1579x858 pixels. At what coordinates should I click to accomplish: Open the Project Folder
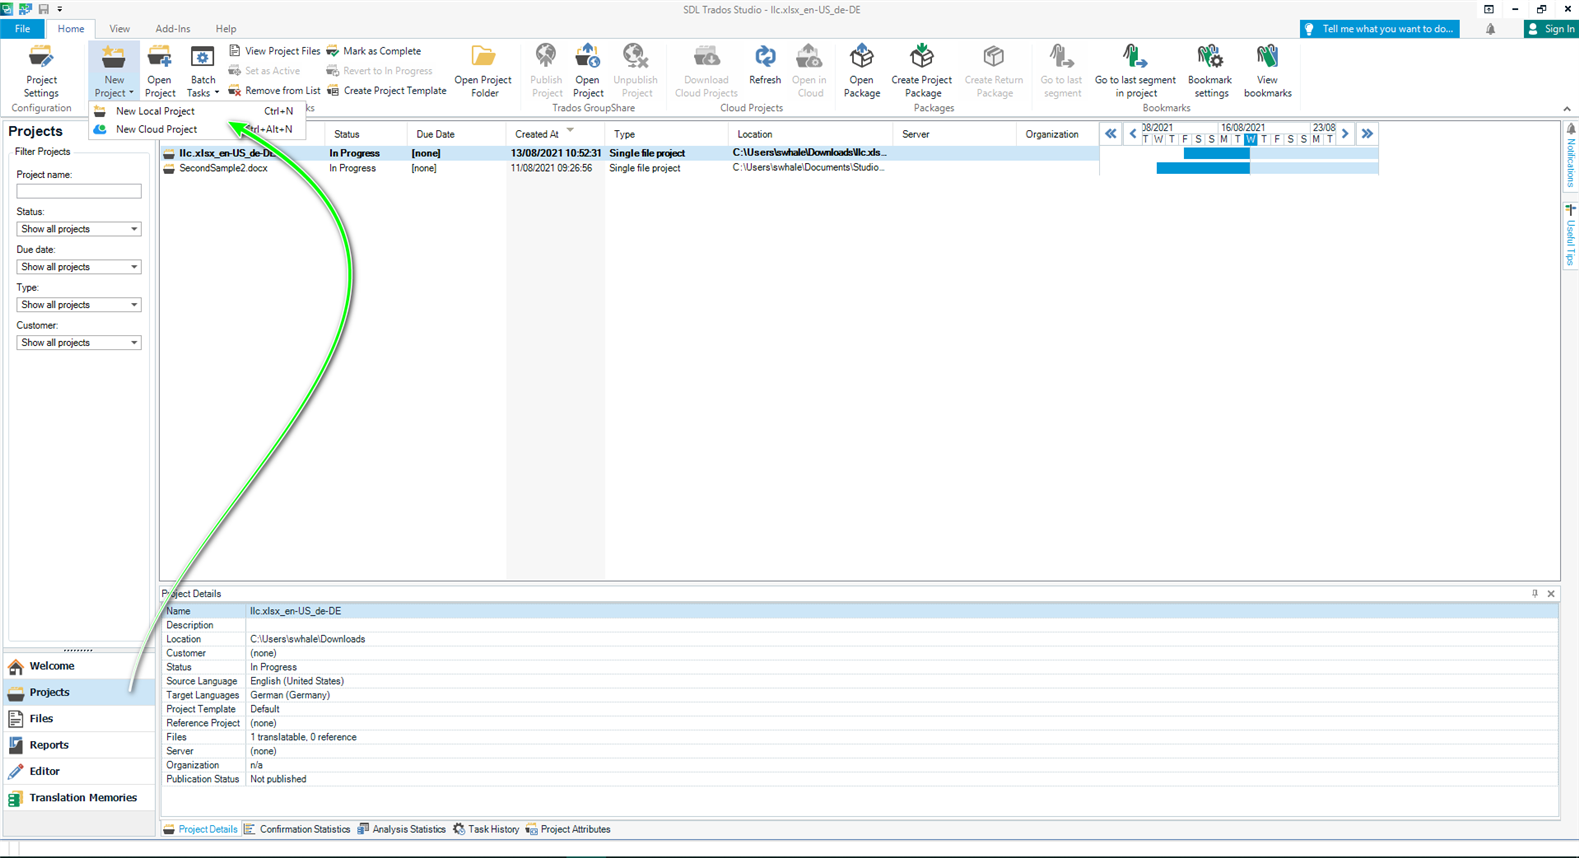tap(482, 70)
